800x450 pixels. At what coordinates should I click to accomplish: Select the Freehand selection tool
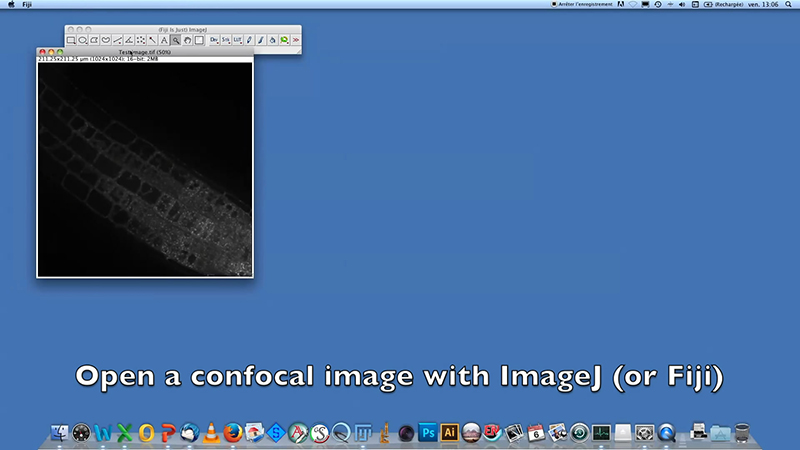click(x=106, y=40)
